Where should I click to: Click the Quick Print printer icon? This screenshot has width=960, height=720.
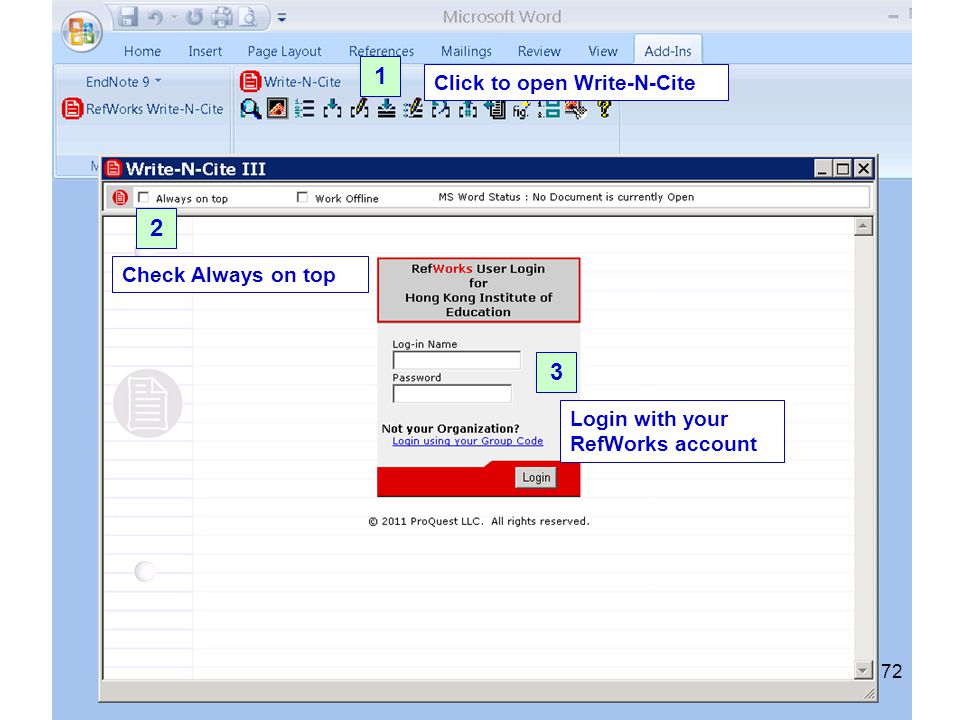coord(222,17)
